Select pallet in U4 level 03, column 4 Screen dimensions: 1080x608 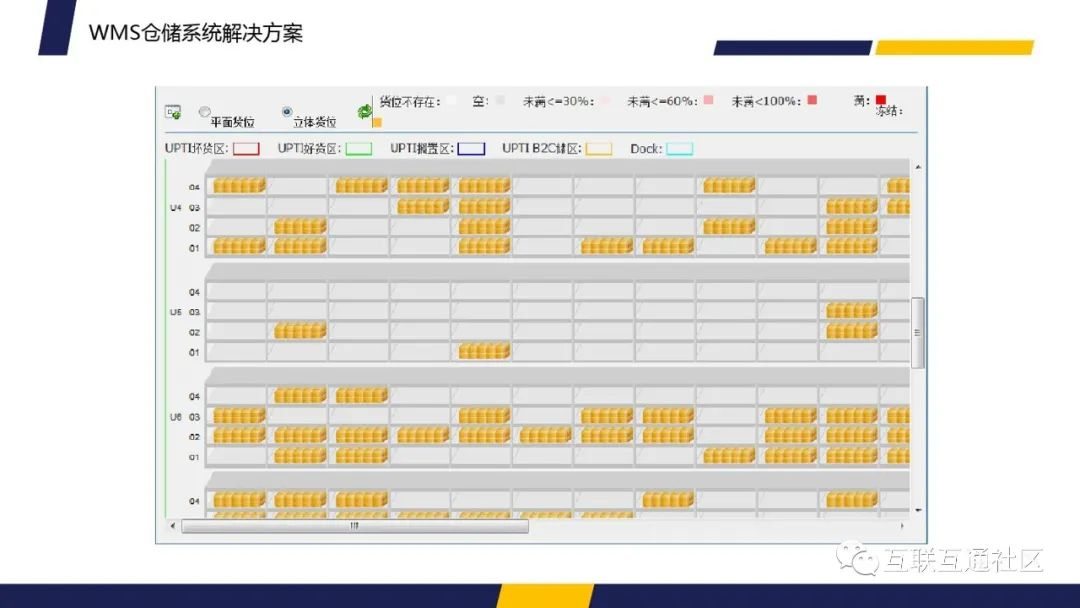coord(423,206)
